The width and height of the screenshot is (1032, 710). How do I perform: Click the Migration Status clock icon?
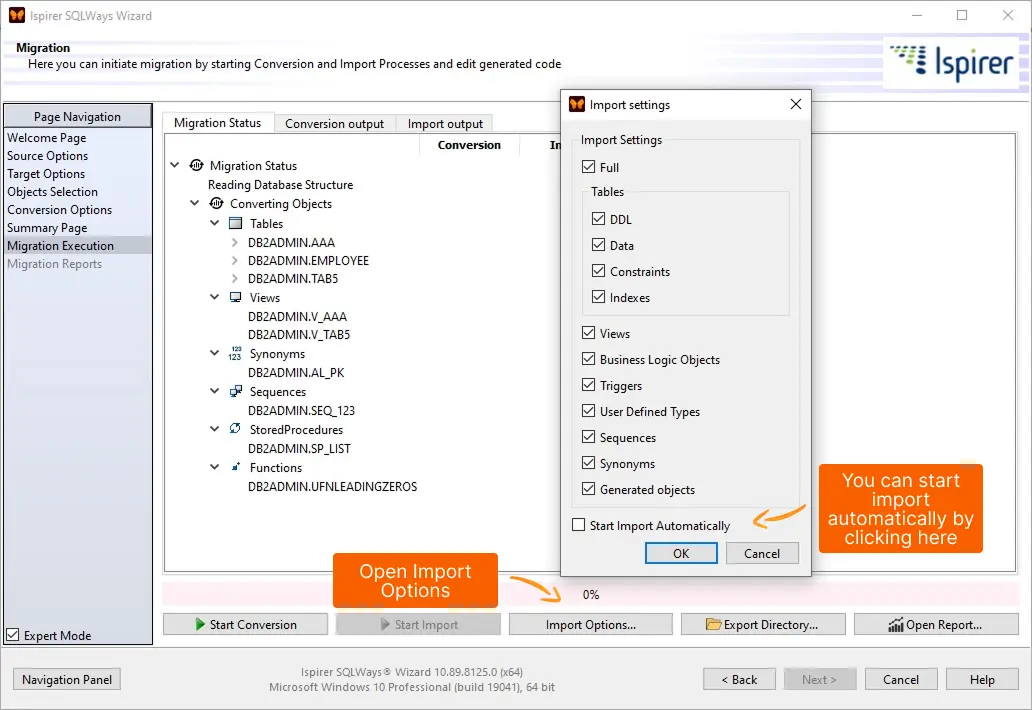click(x=196, y=165)
